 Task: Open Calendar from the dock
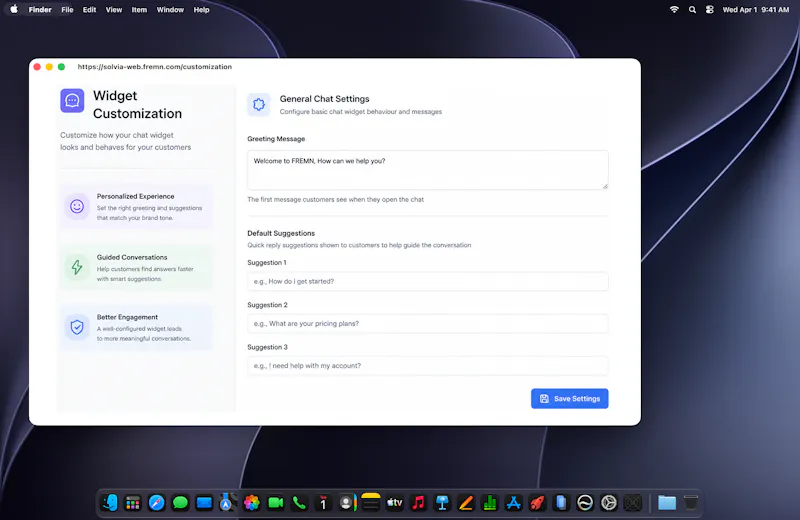tap(323, 503)
